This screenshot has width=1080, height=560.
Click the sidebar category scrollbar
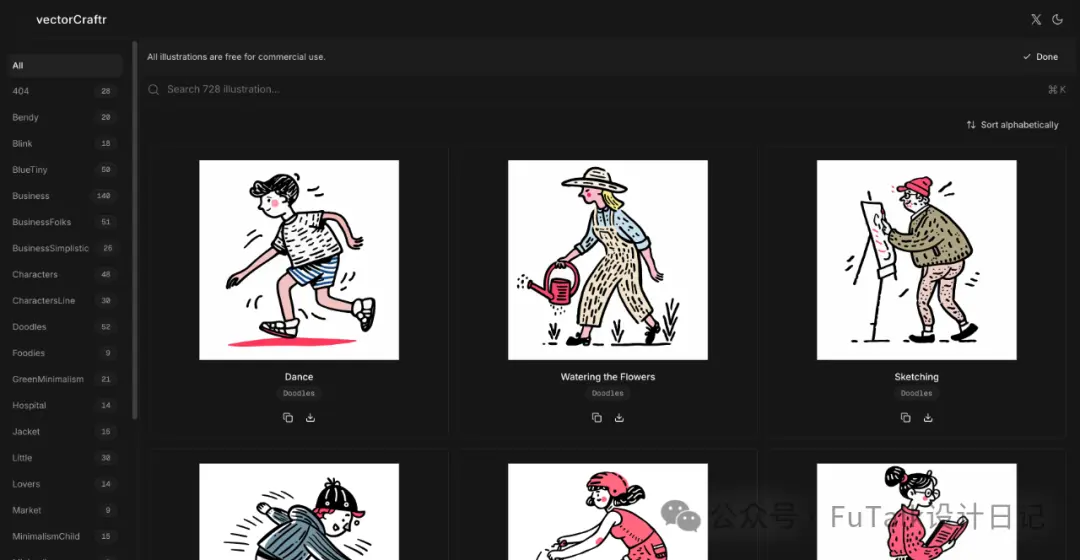(135, 231)
